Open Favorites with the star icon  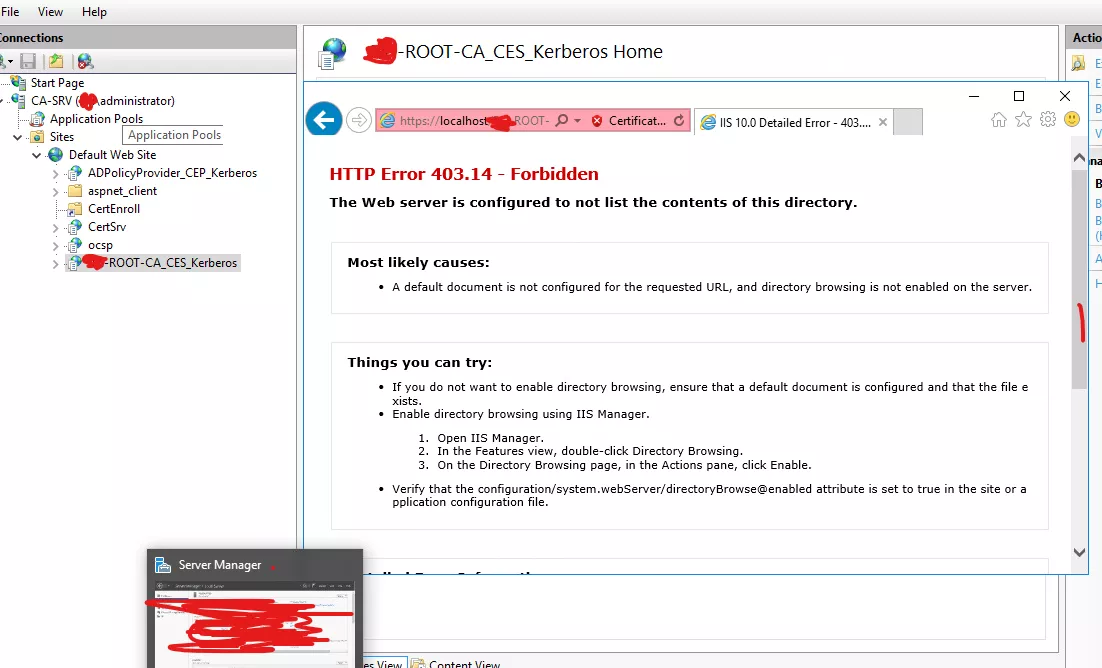(1023, 120)
